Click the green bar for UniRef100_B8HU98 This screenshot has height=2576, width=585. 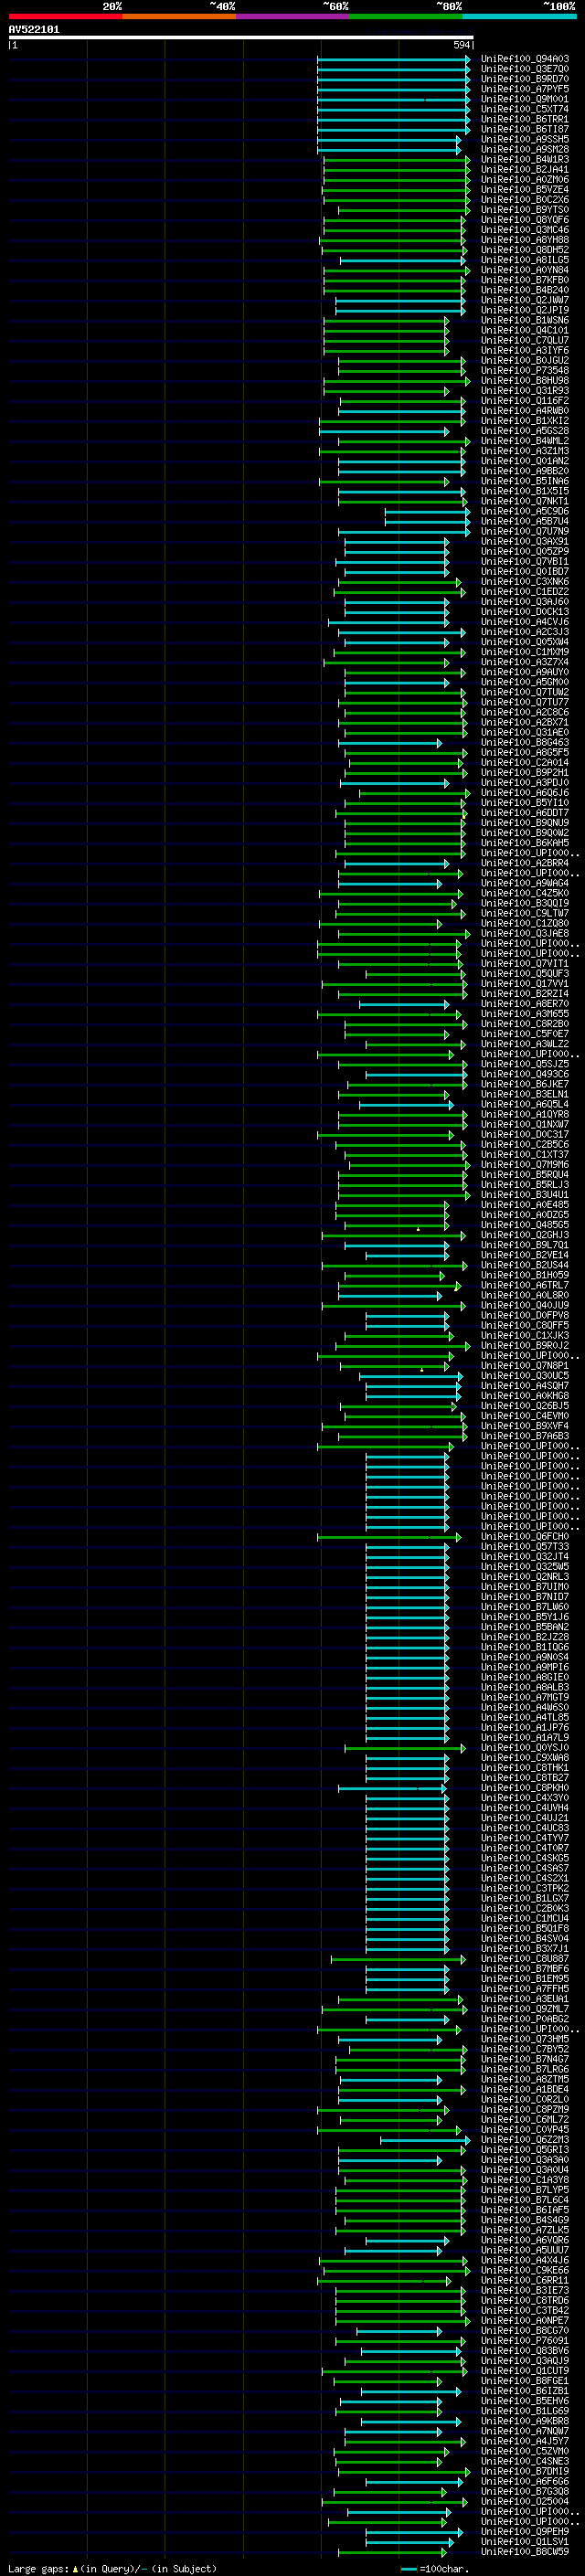click(x=396, y=380)
